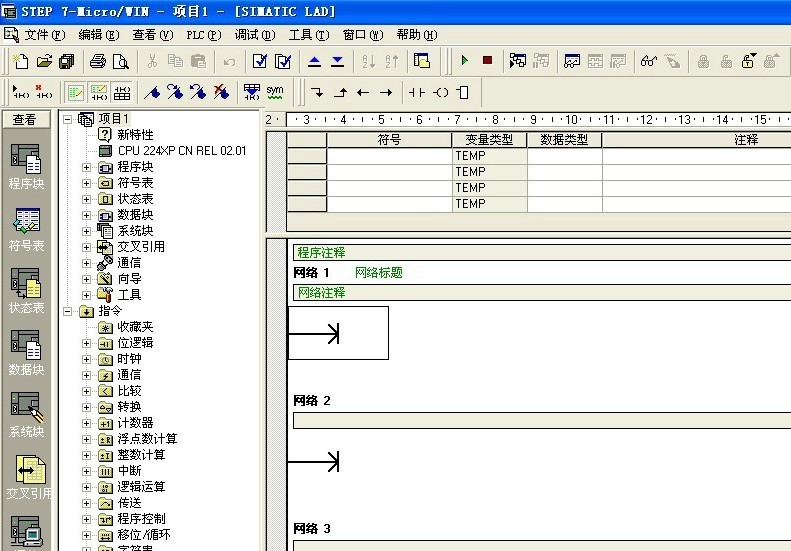Open the 文件(F) menu
791x551 pixels.
coord(44,35)
